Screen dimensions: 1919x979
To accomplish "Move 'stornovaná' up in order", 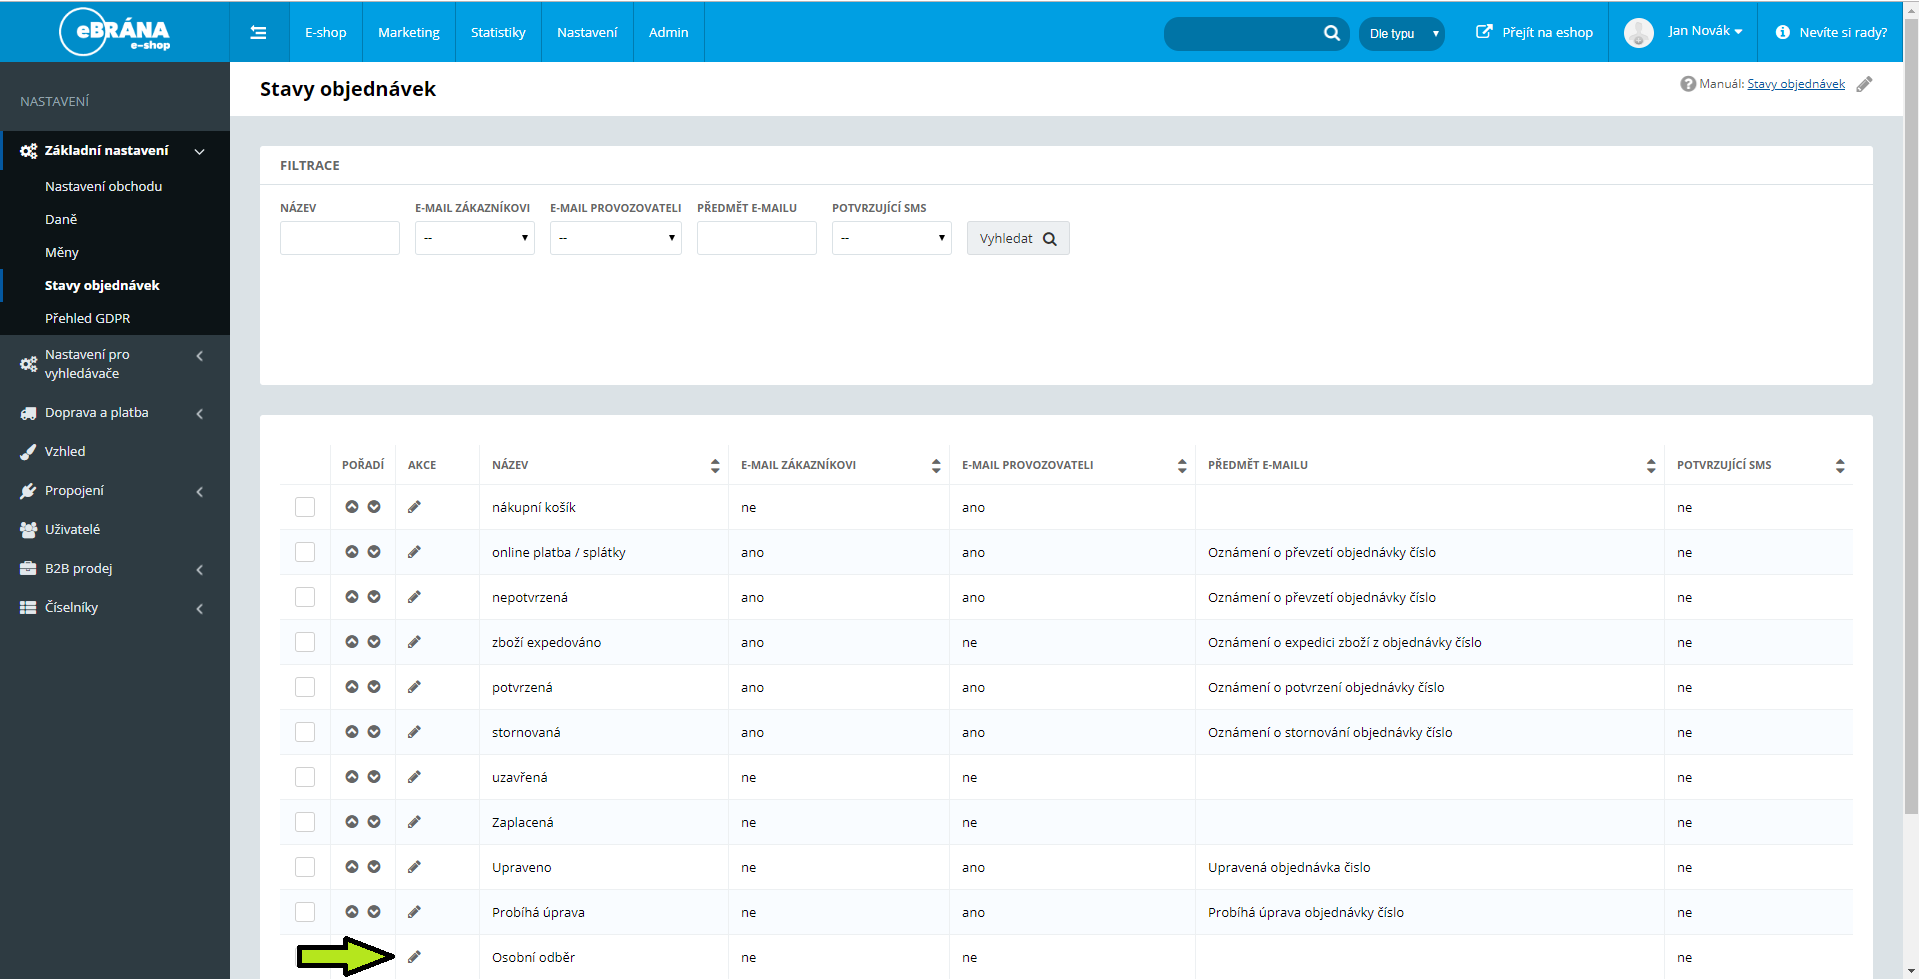I will [x=352, y=732].
